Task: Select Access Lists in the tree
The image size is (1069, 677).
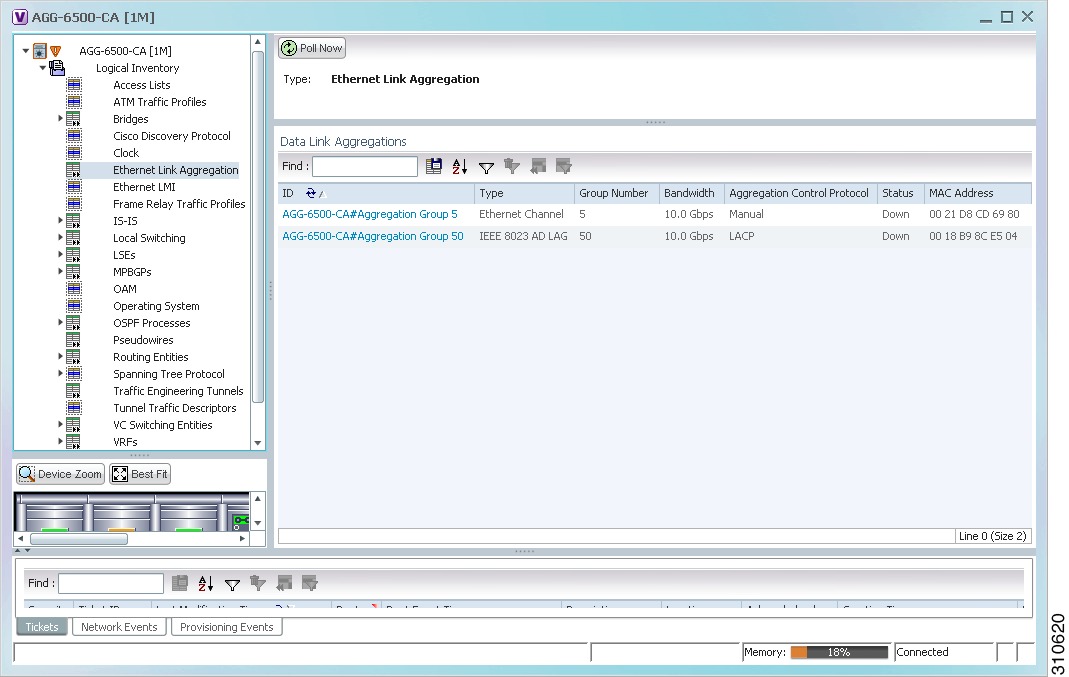Action: [x=142, y=85]
